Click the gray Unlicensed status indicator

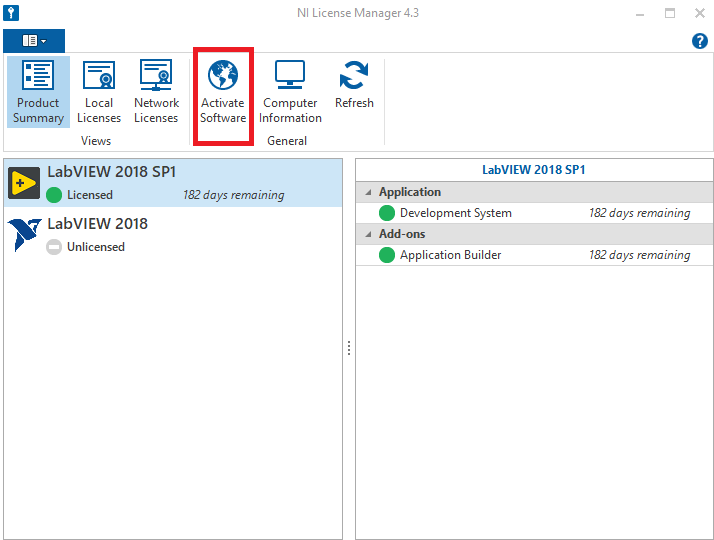[54, 247]
